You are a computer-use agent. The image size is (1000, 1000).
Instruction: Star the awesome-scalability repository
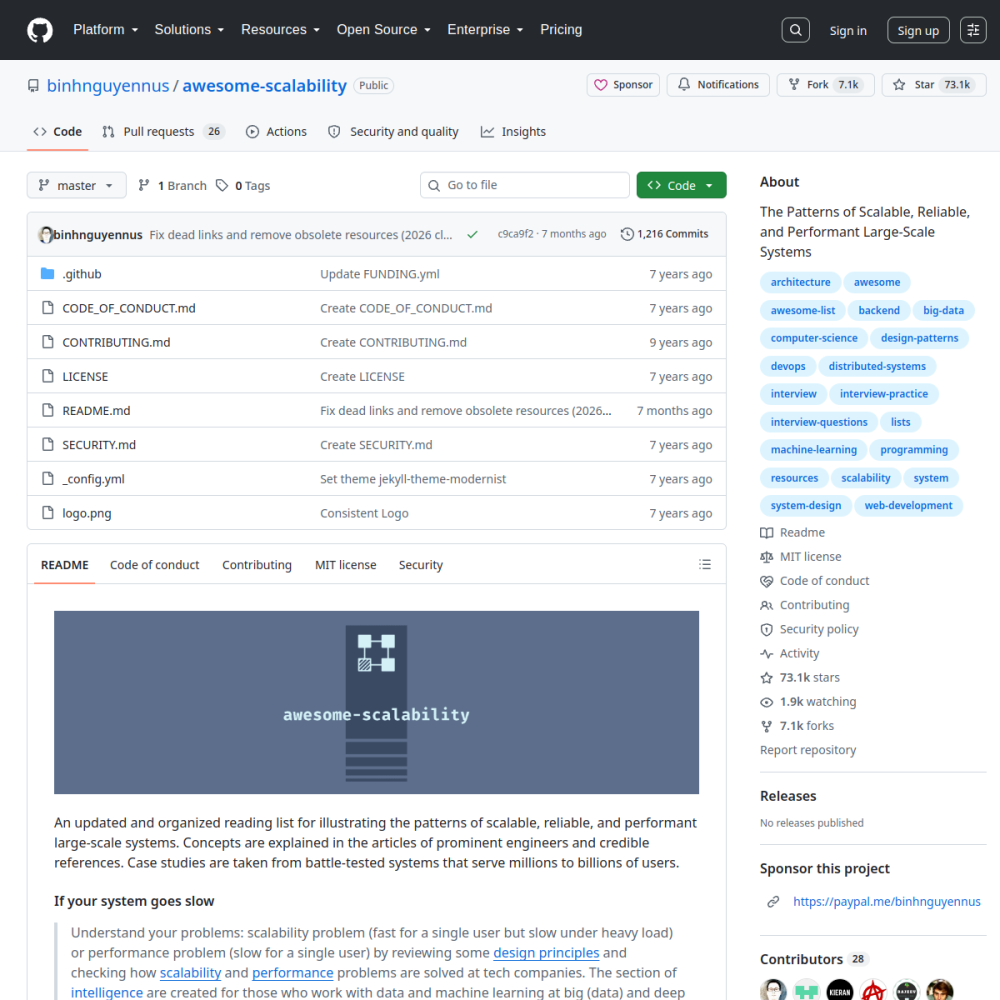[934, 85]
